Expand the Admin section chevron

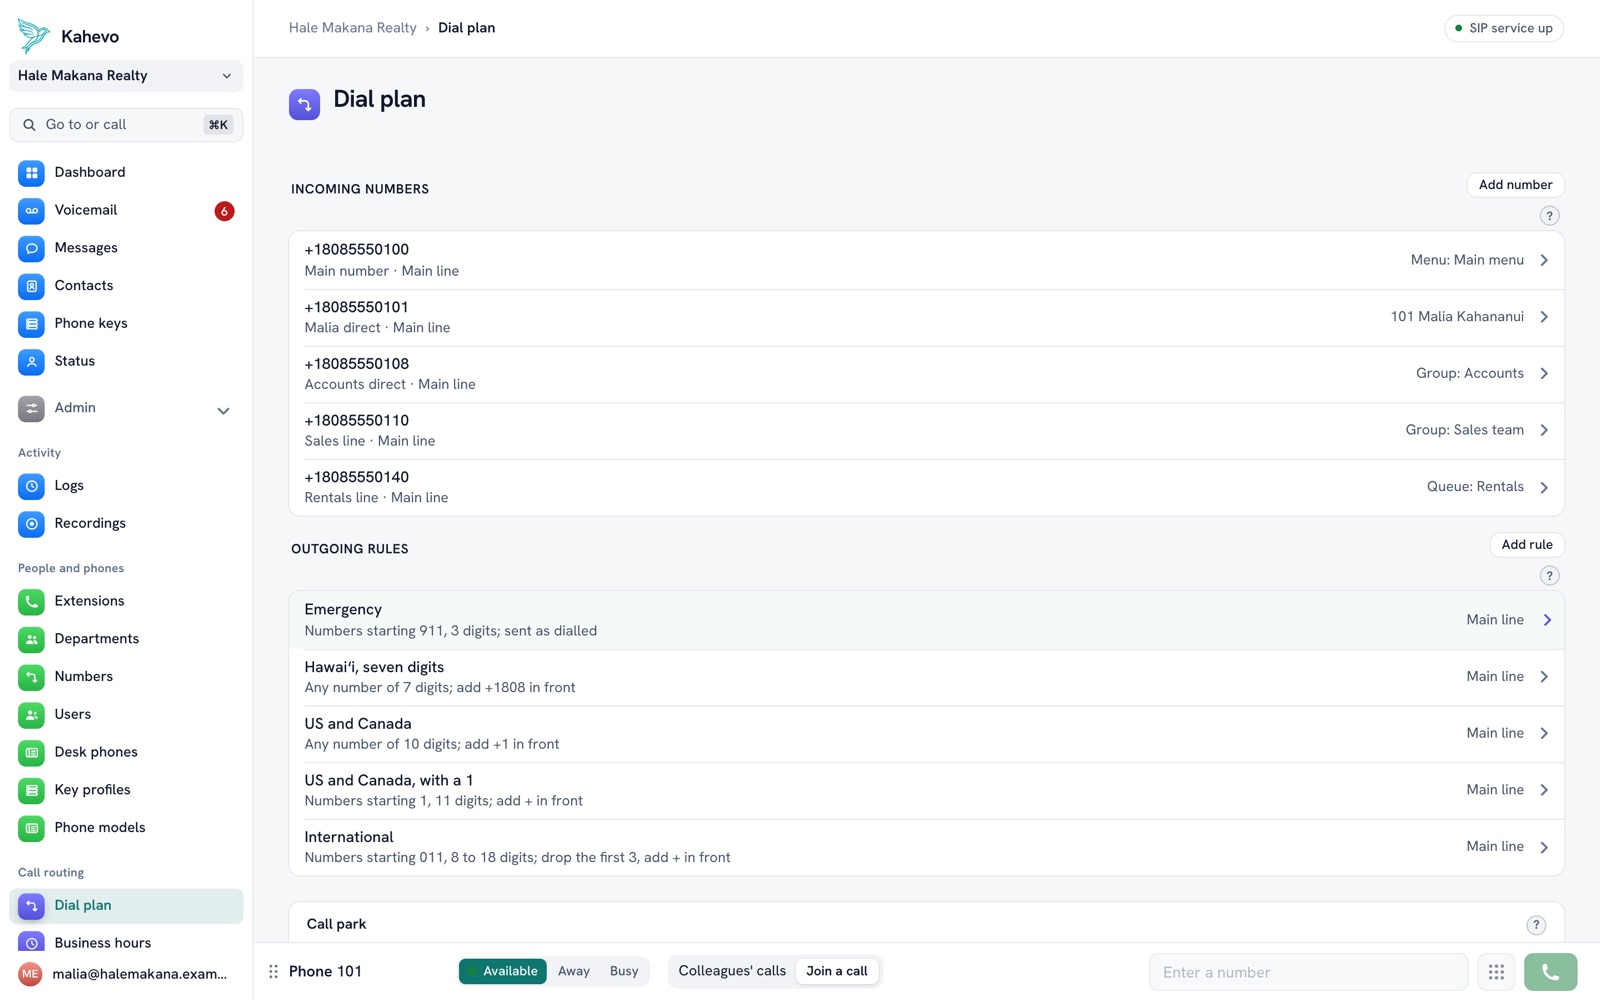click(x=223, y=410)
